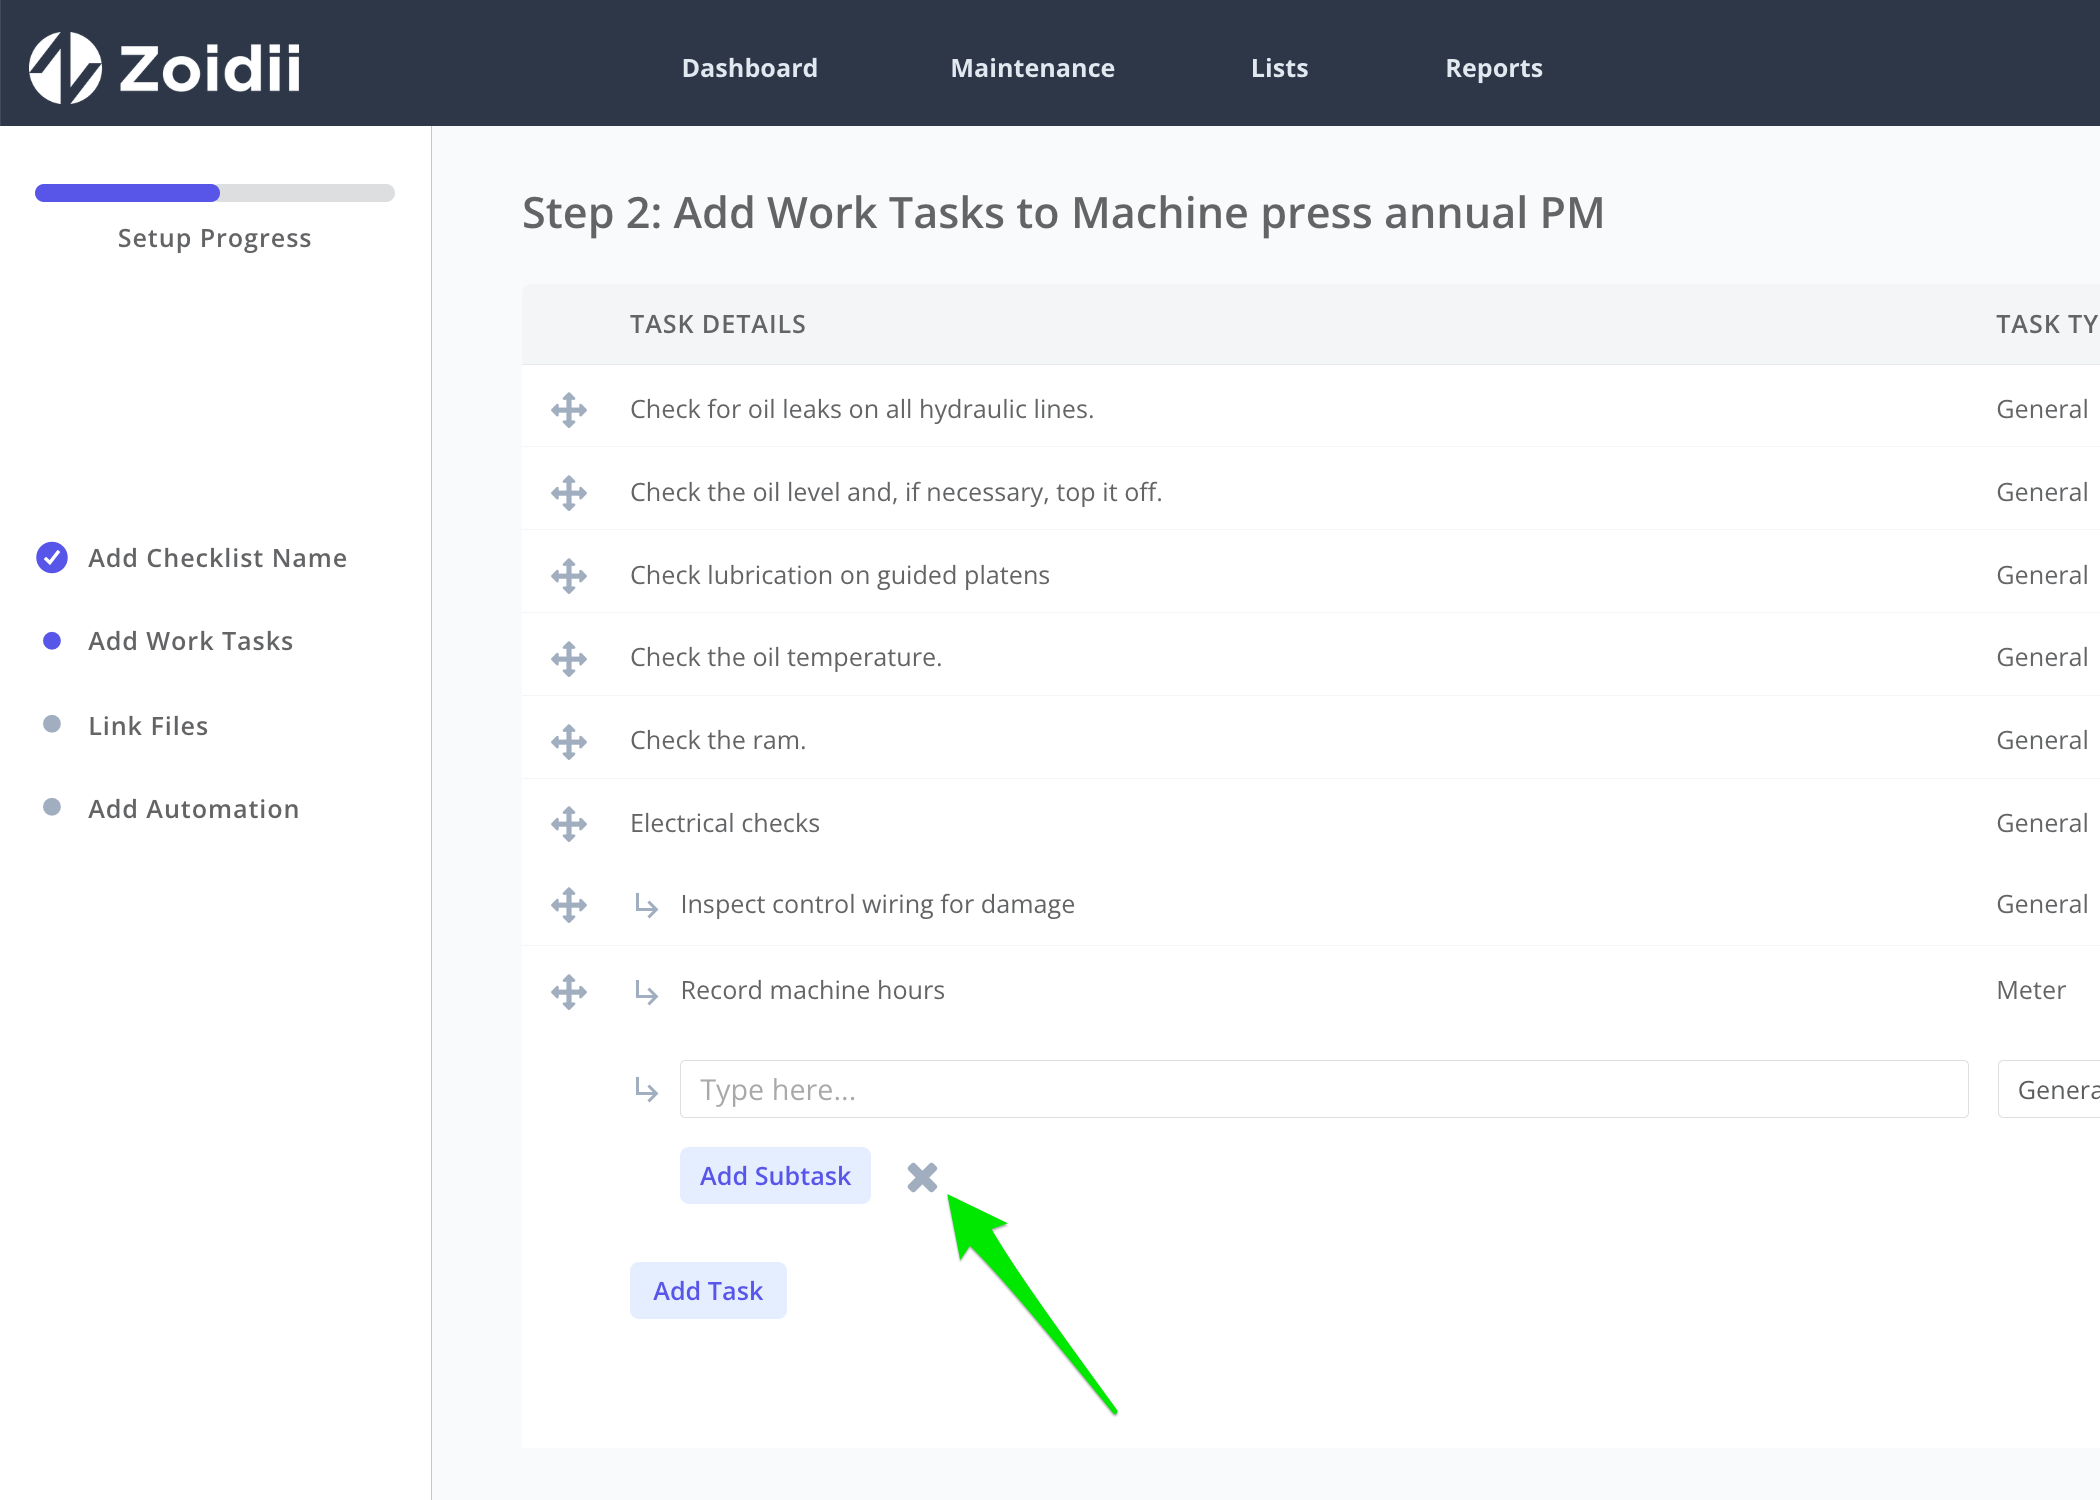Grab move handle for oil level task
This screenshot has width=2100, height=1500.
[x=569, y=493]
